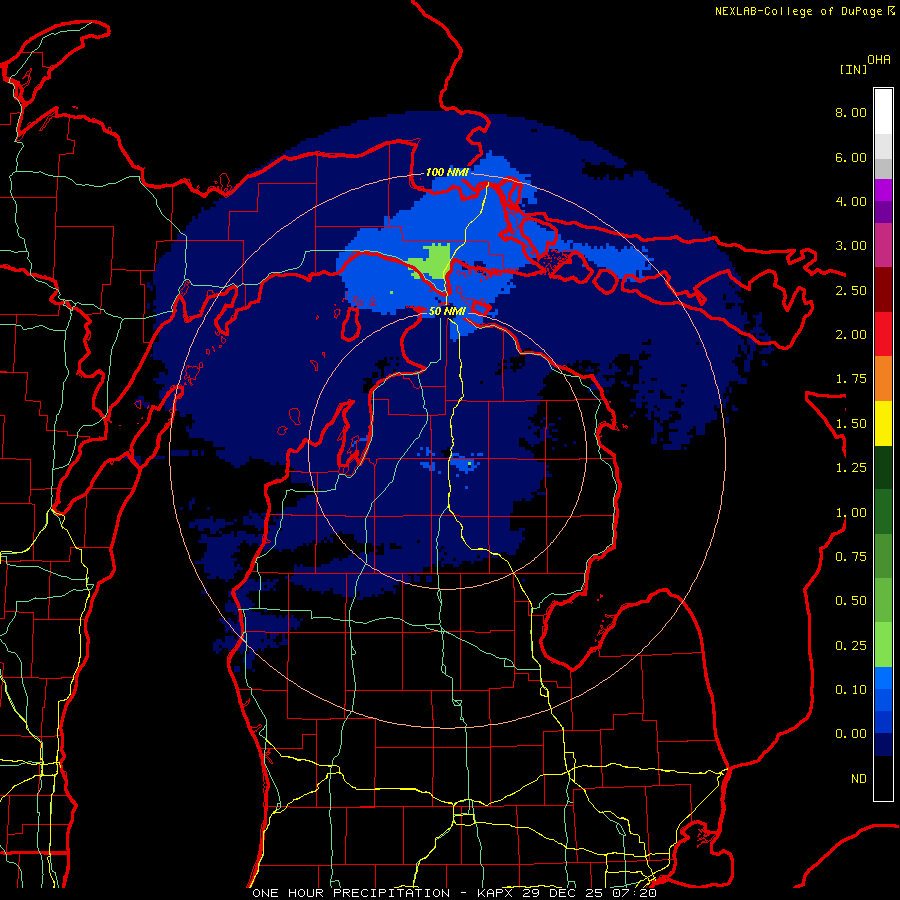The height and width of the screenshot is (900, 900).
Task: Click the 0.75 legend value
Action: 851,557
